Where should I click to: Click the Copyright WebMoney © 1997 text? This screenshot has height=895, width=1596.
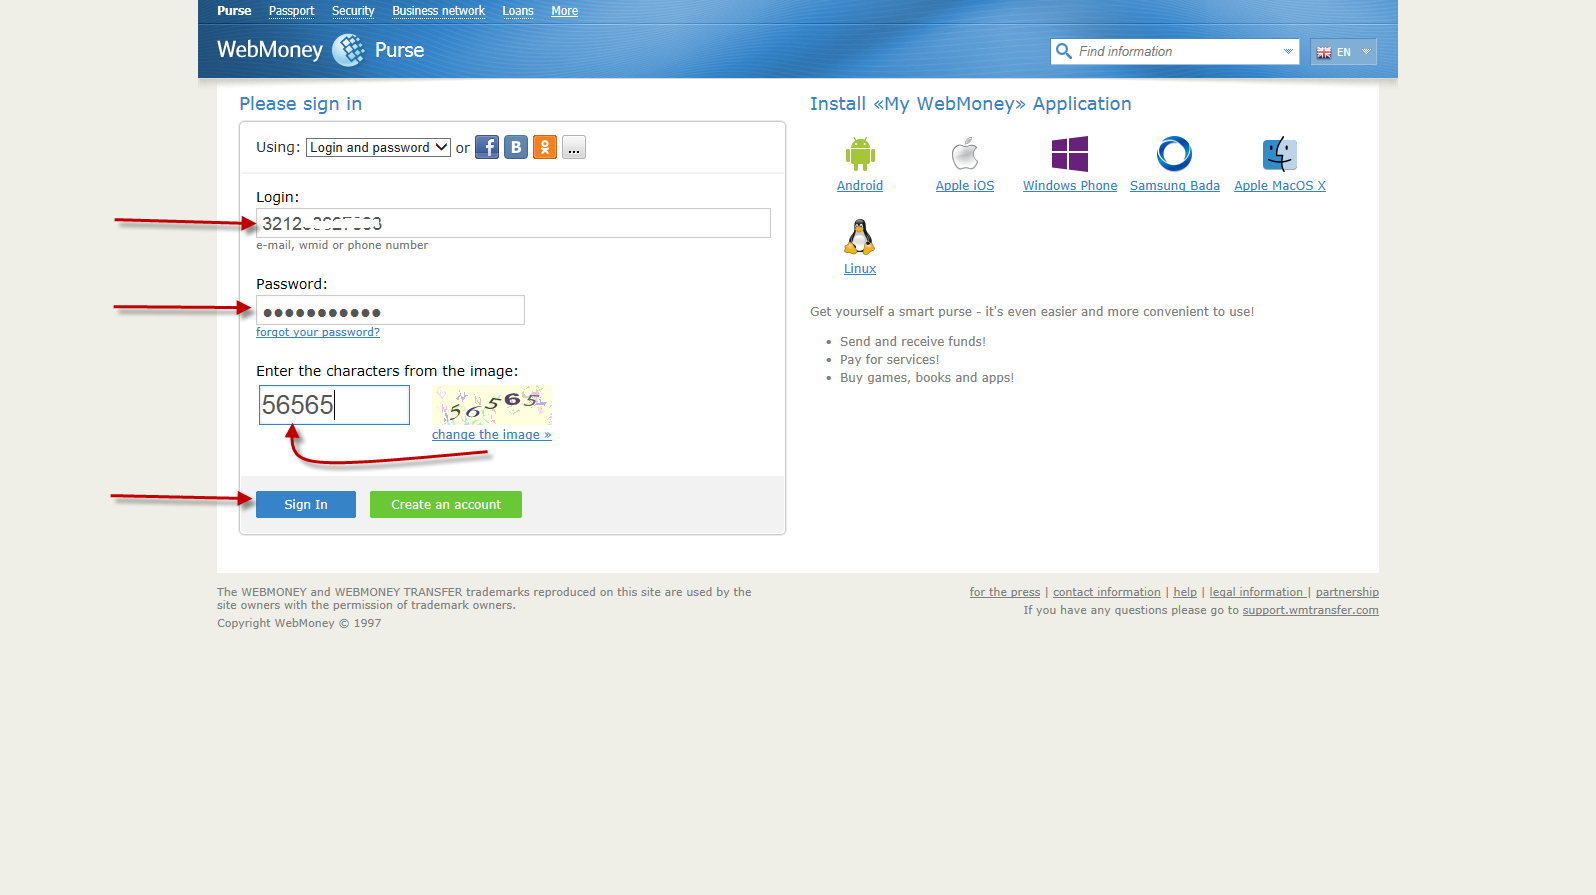coord(299,623)
